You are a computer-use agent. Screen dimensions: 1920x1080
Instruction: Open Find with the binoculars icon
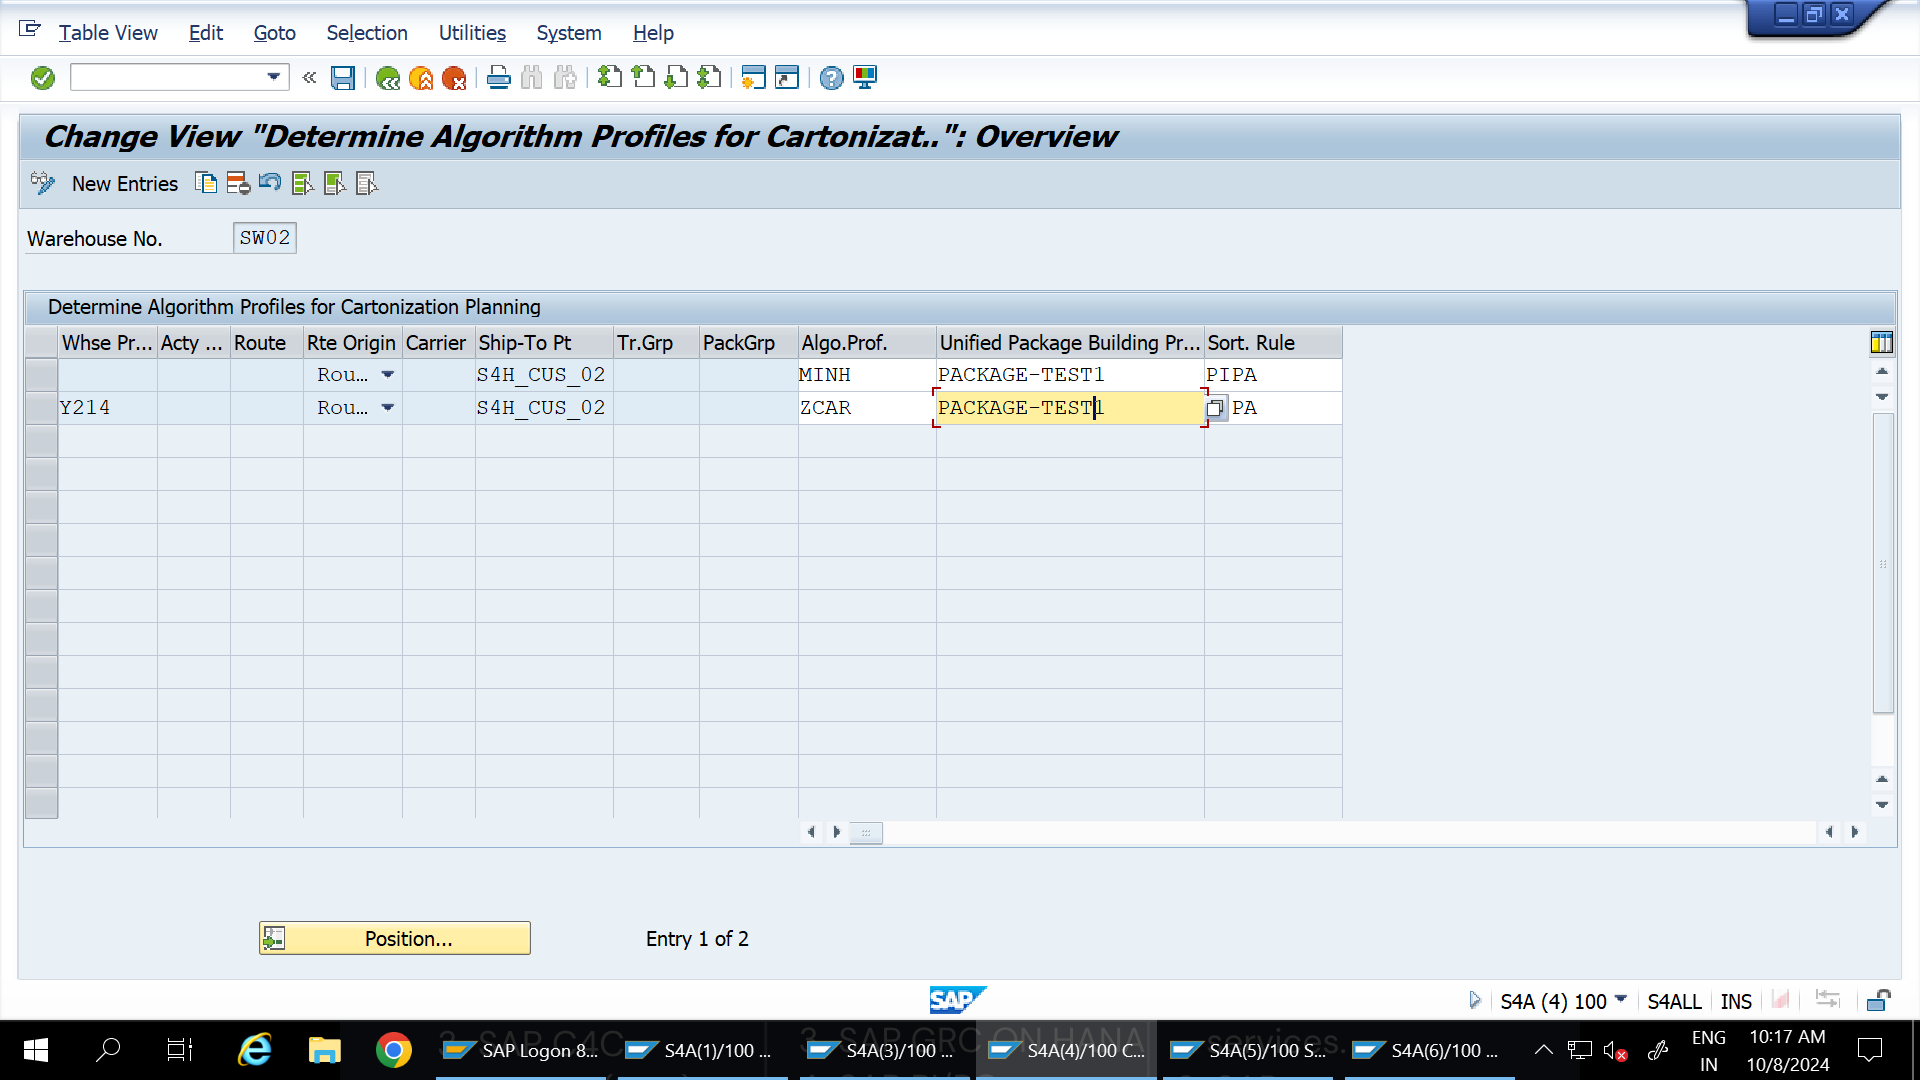(x=531, y=78)
